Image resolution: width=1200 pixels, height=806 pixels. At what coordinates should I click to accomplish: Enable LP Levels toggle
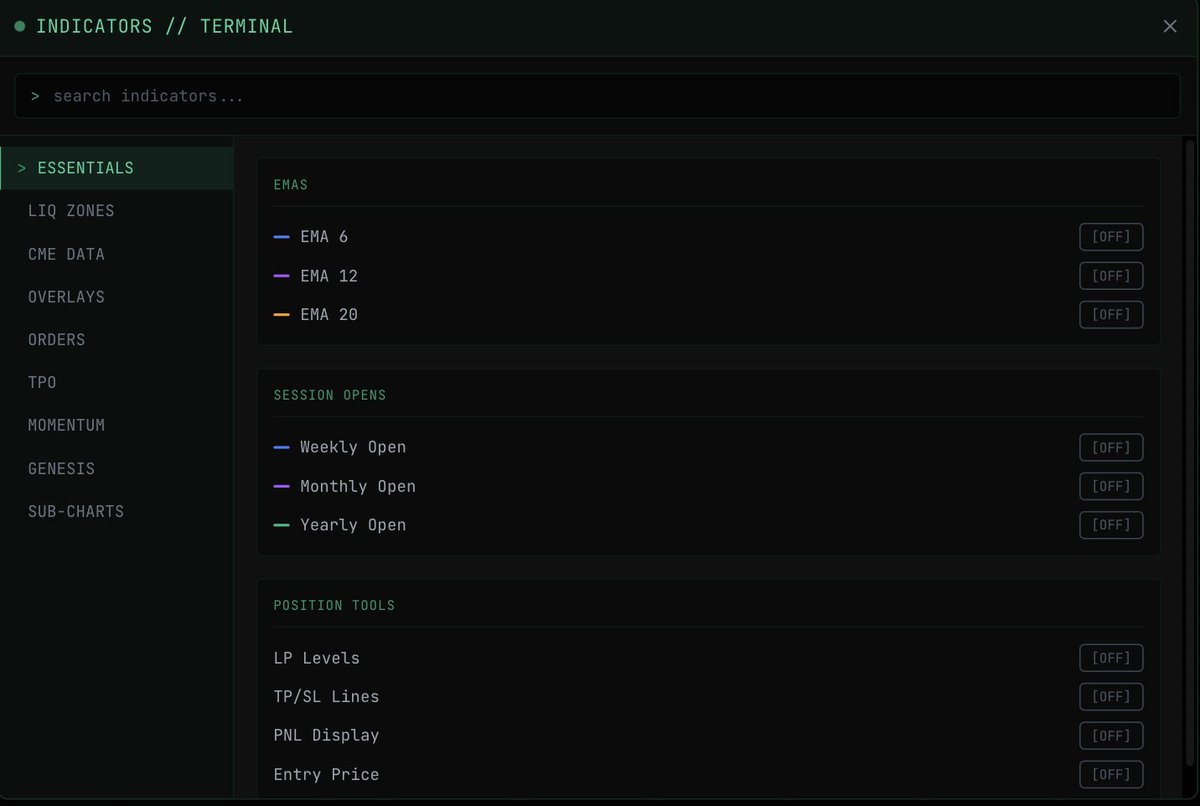(1111, 658)
